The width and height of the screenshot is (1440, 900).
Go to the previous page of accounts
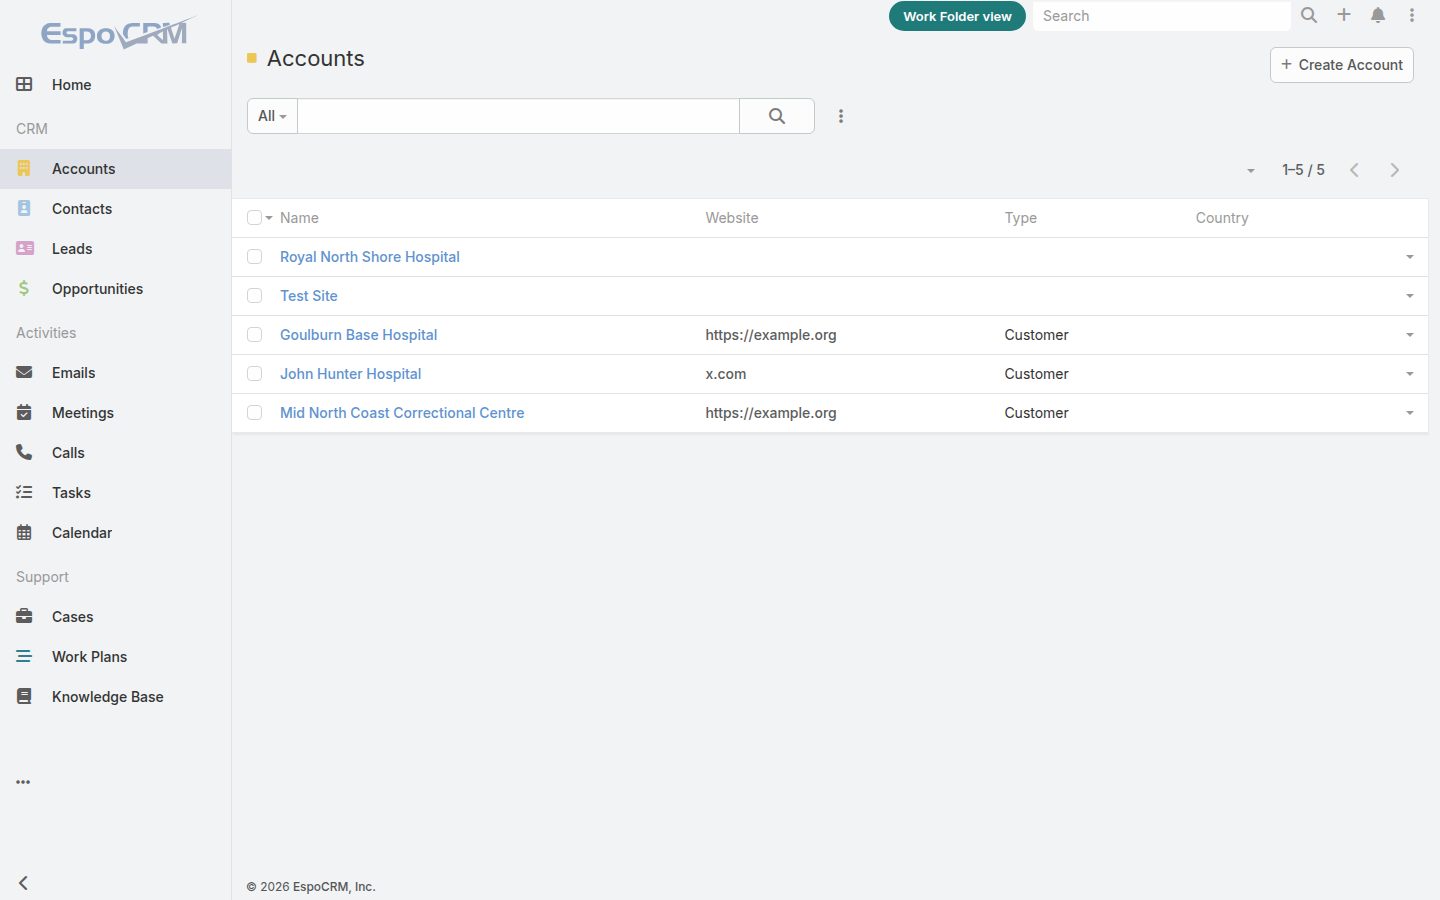[x=1355, y=170]
